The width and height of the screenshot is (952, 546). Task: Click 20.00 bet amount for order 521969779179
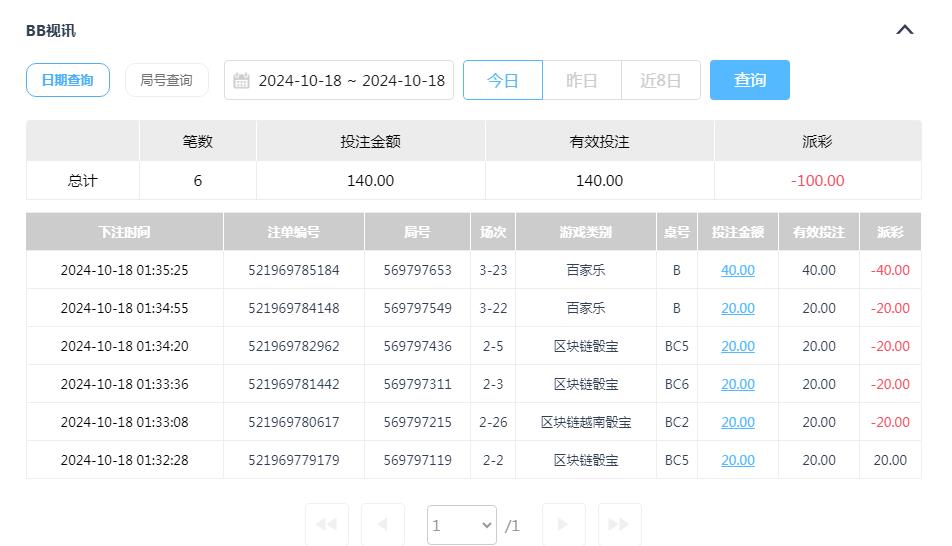click(737, 460)
